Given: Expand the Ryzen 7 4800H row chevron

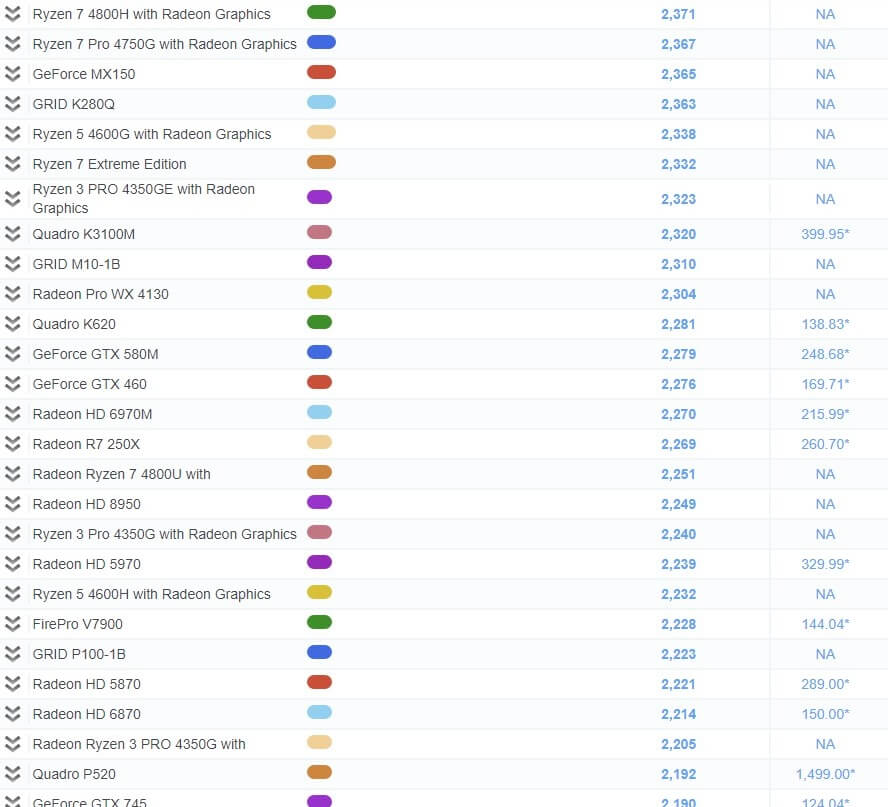Looking at the screenshot, I should pos(12,14).
